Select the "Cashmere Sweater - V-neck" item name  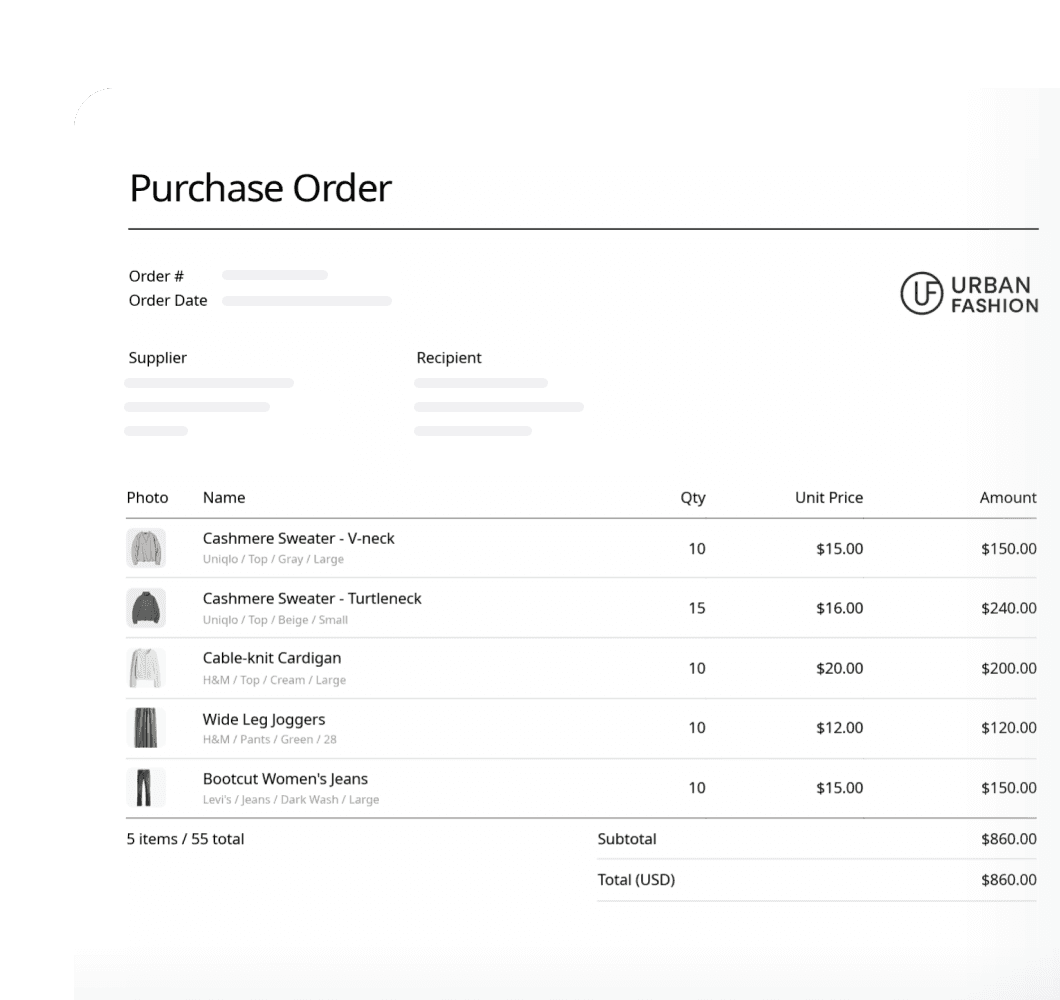(298, 538)
